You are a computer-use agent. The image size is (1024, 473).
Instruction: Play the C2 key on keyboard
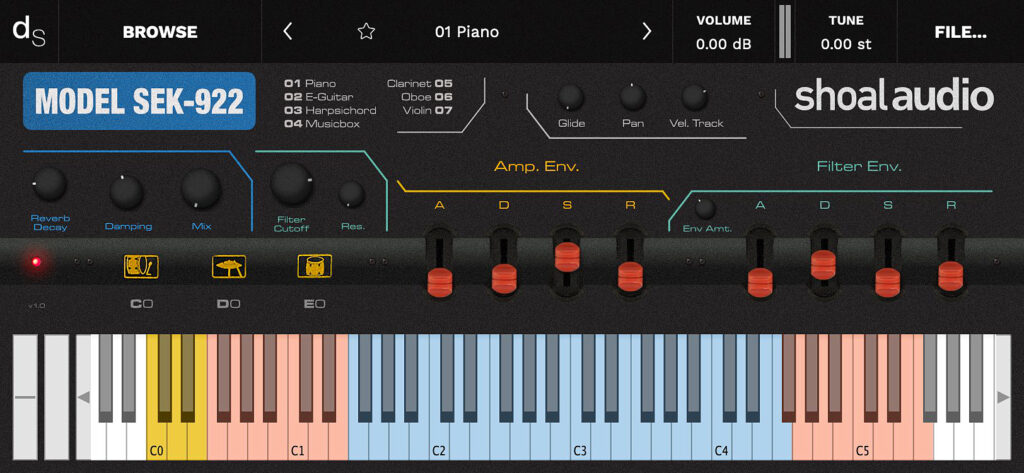point(439,441)
